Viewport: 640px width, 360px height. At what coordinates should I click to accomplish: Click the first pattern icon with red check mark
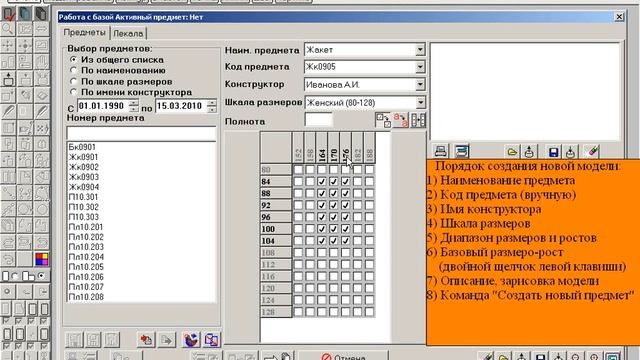pos(8,13)
